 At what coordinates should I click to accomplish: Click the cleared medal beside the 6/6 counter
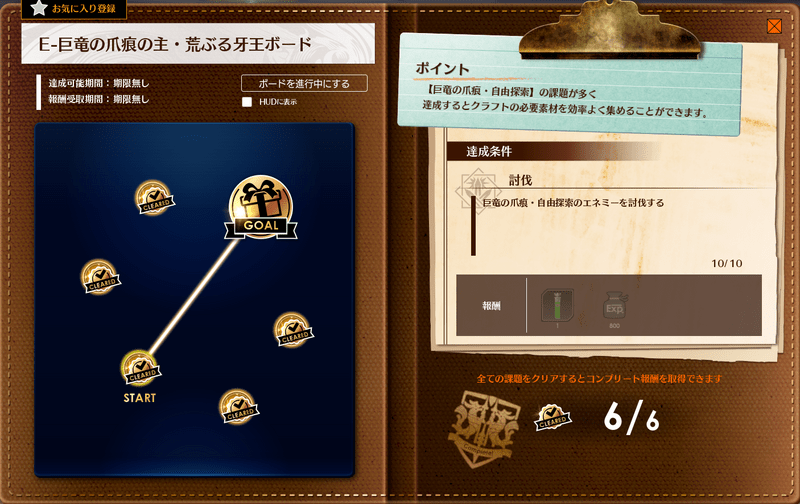pos(552,418)
